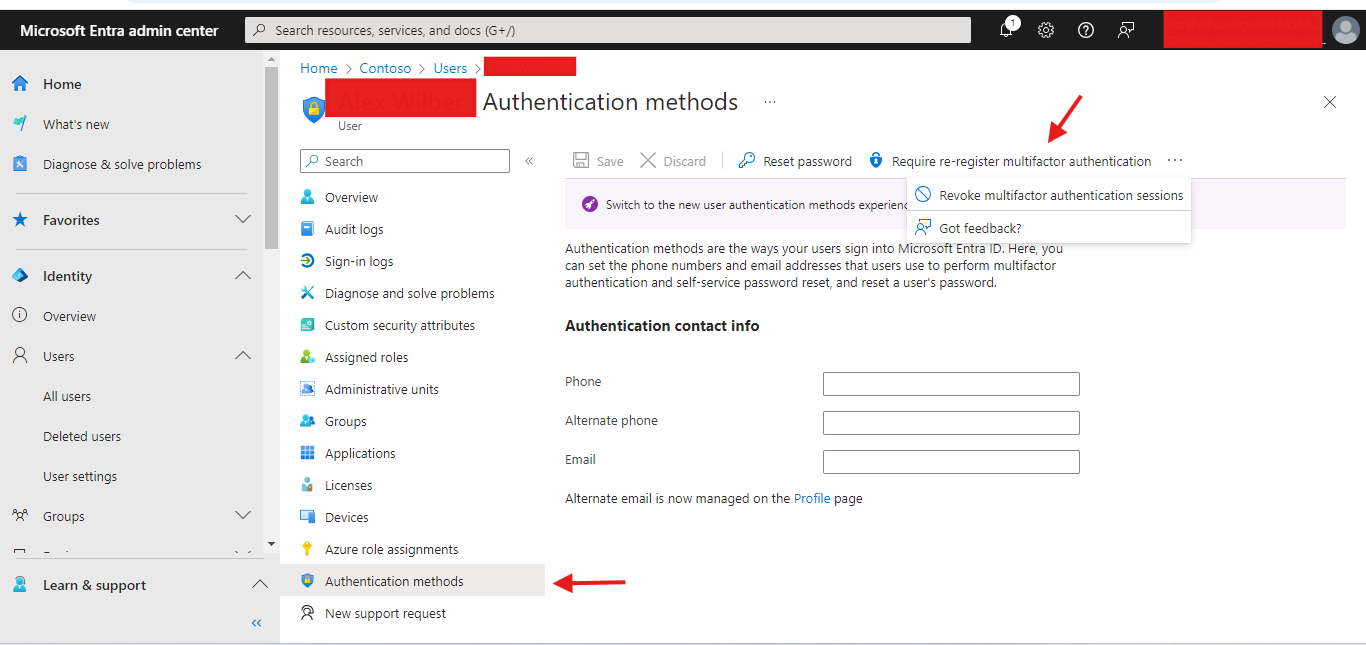Viewport: 1366px width, 645px height.
Task: Switch to Sign-in logs
Action: [360, 260]
